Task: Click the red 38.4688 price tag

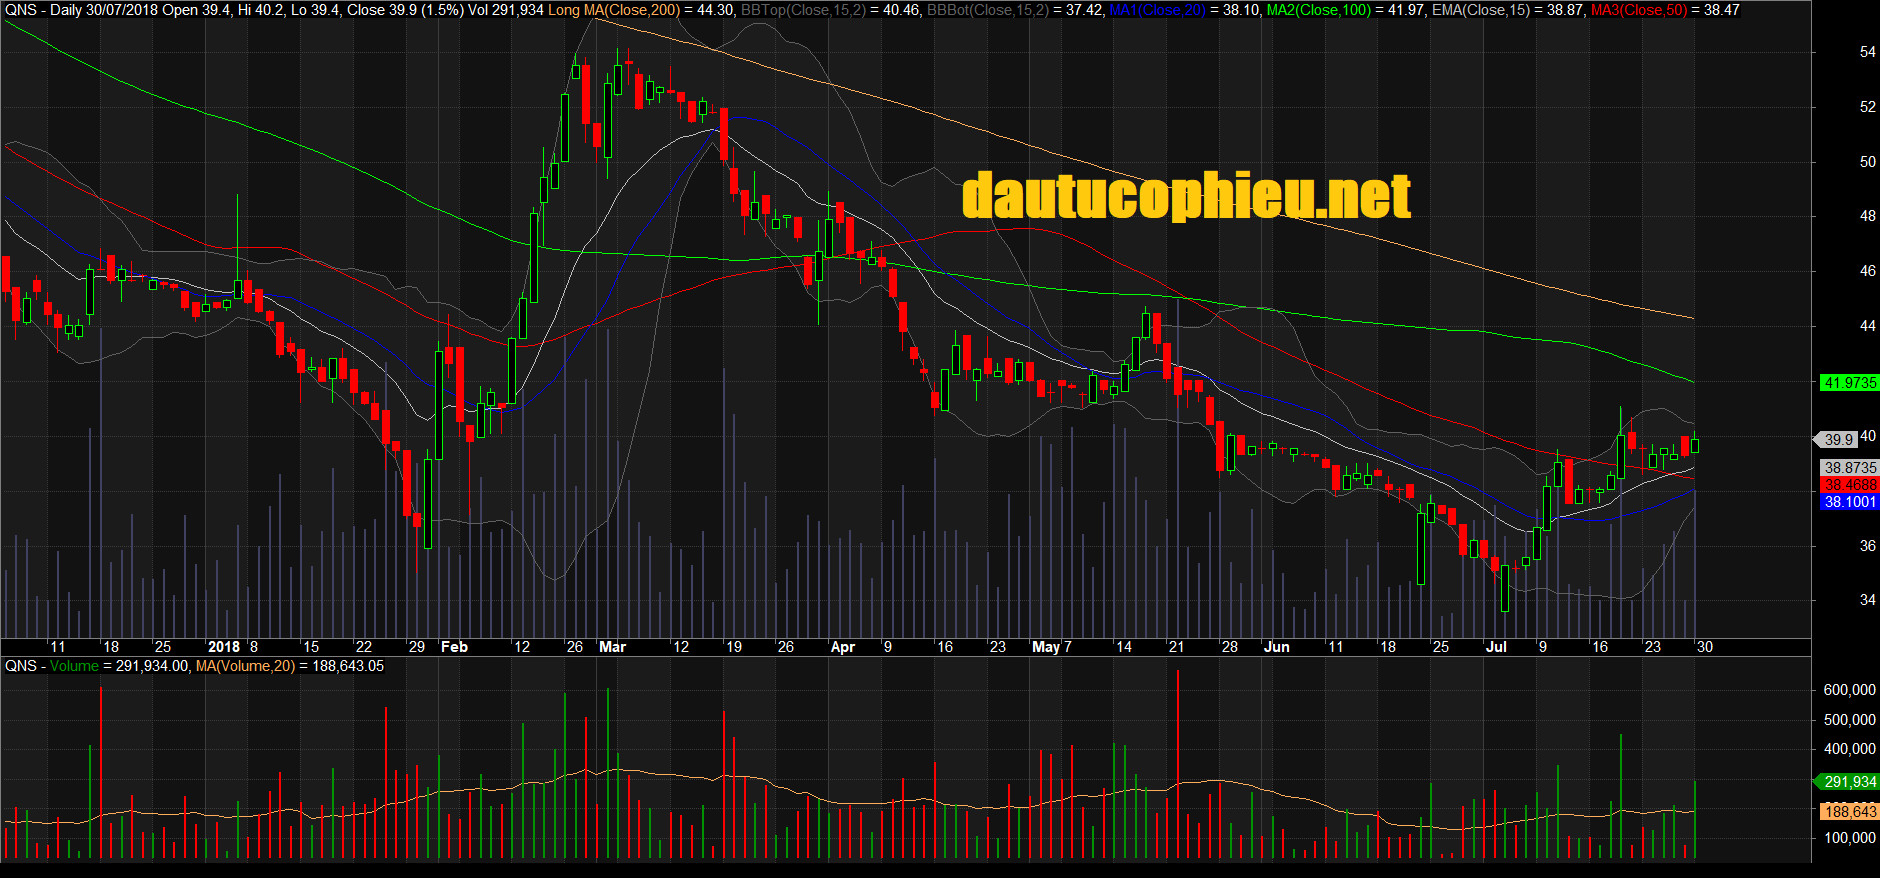Action: [x=1849, y=485]
